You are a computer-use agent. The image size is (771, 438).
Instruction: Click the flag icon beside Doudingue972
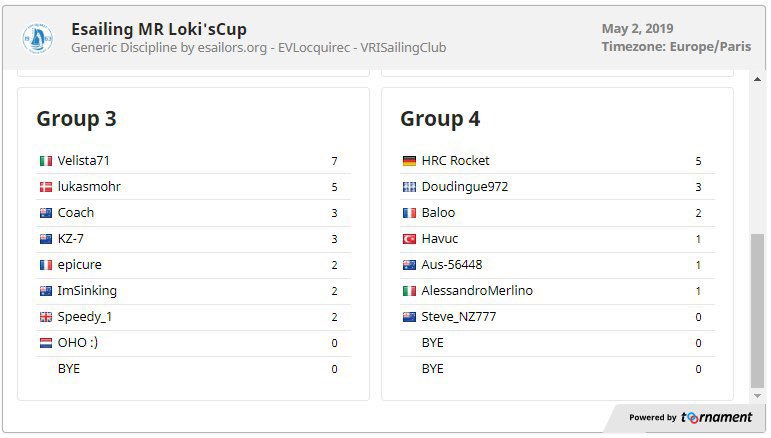(x=409, y=187)
